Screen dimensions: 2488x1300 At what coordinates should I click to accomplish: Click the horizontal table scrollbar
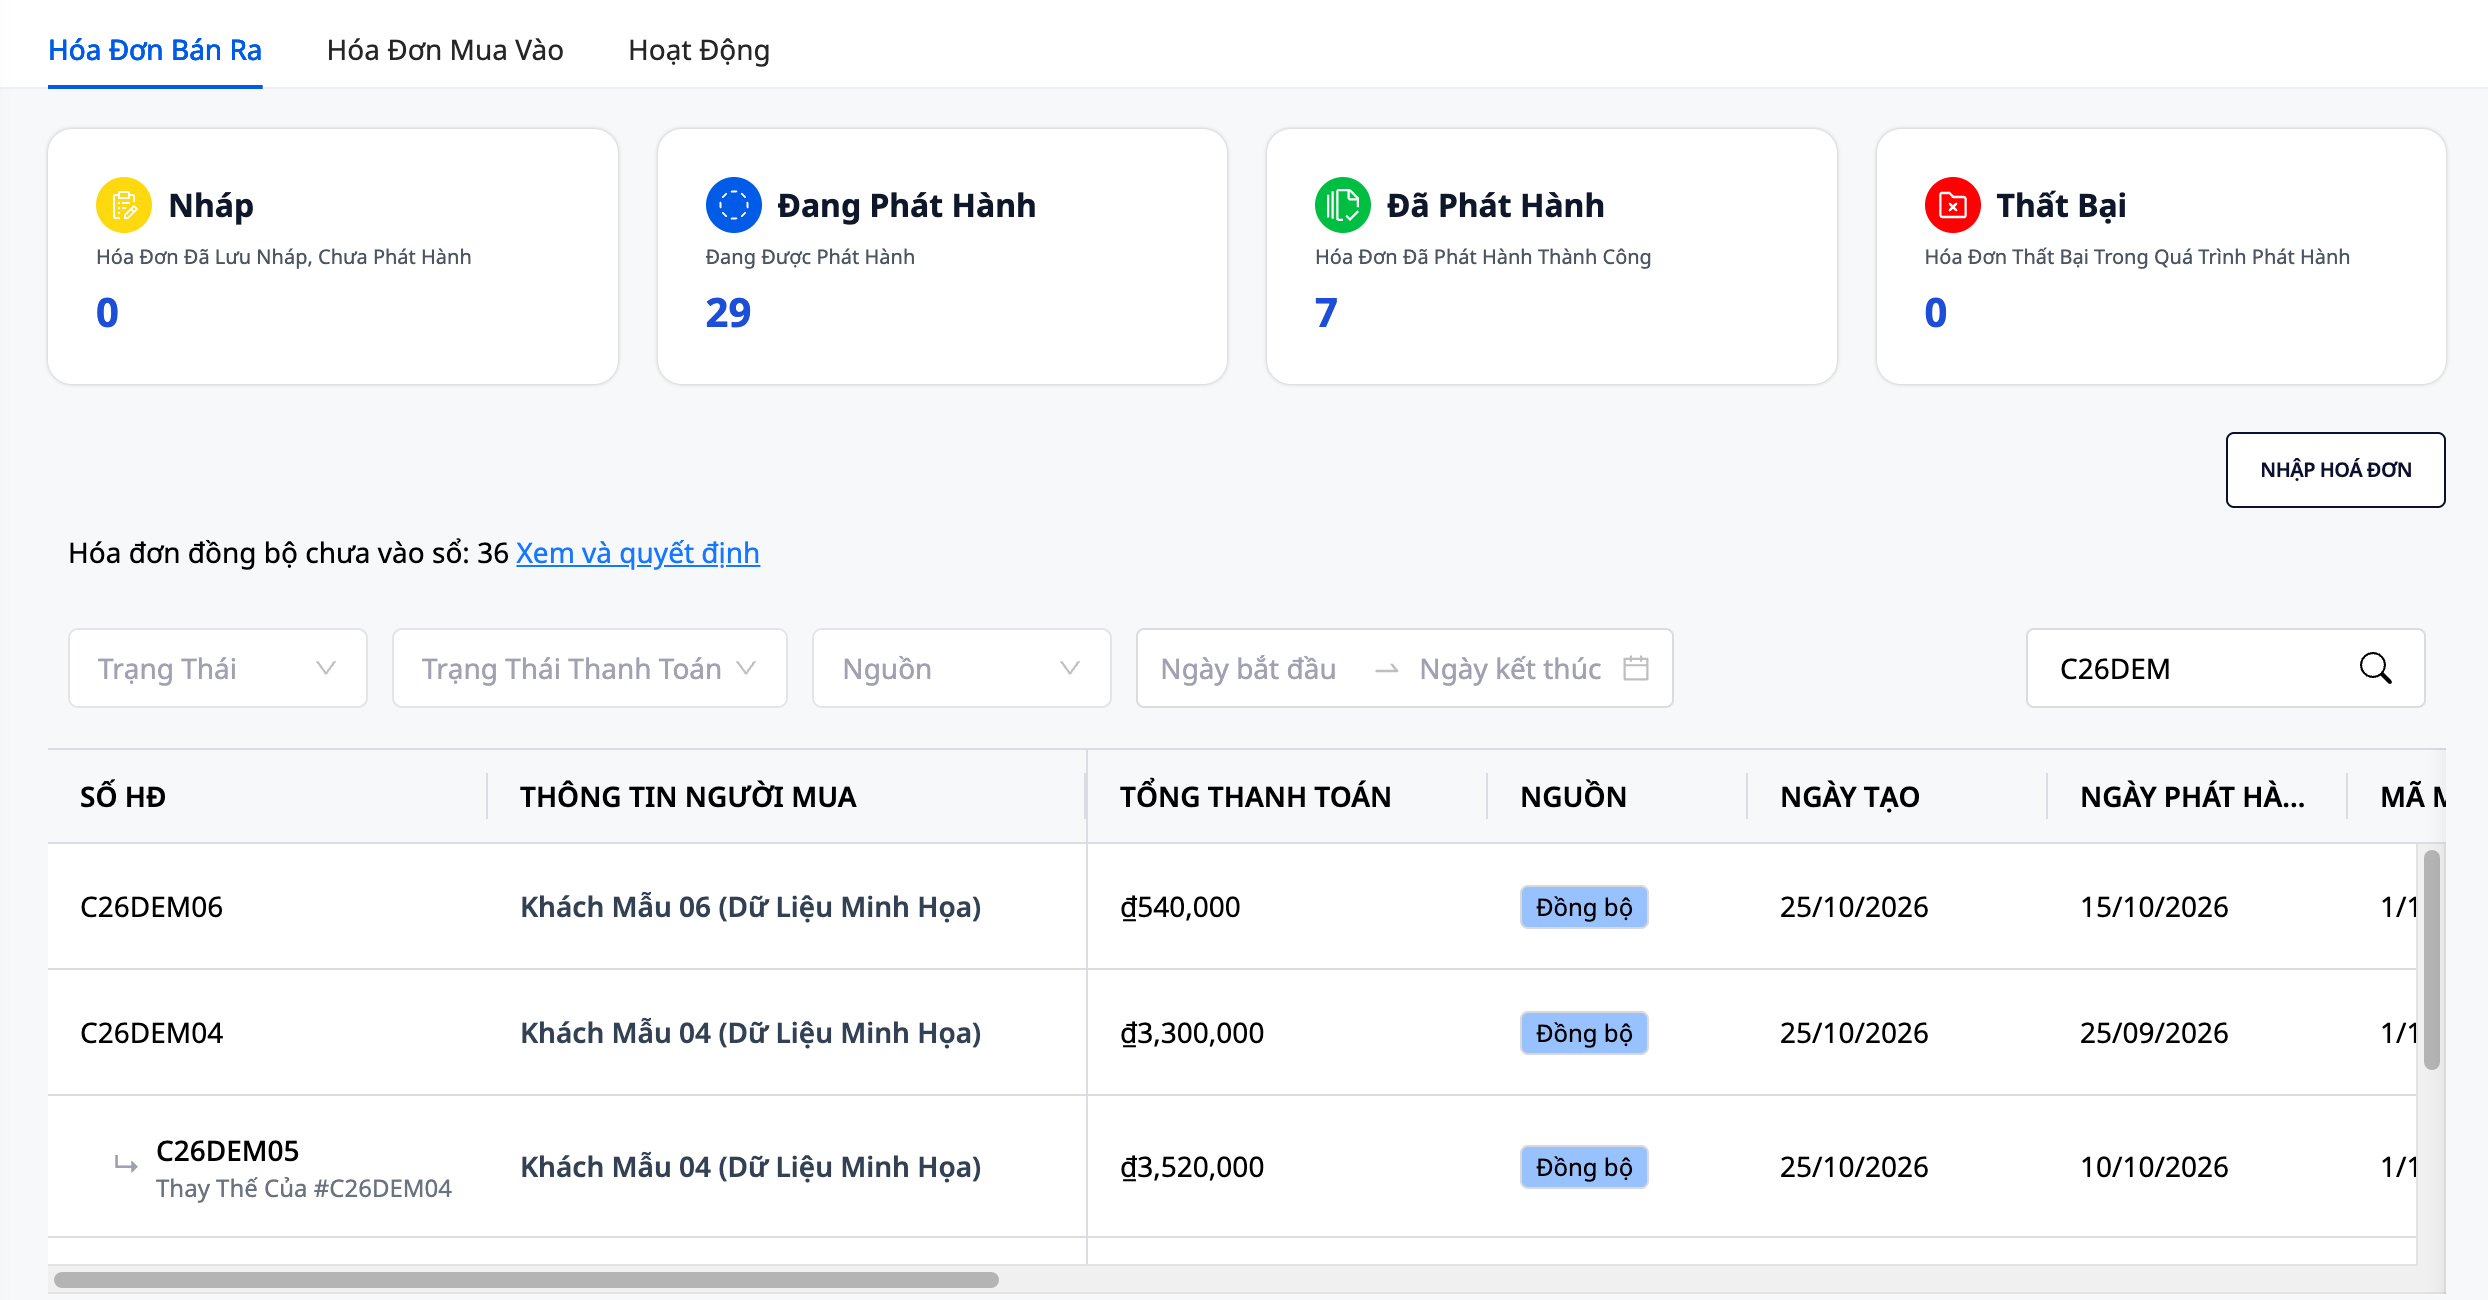pyautogui.click(x=526, y=1280)
